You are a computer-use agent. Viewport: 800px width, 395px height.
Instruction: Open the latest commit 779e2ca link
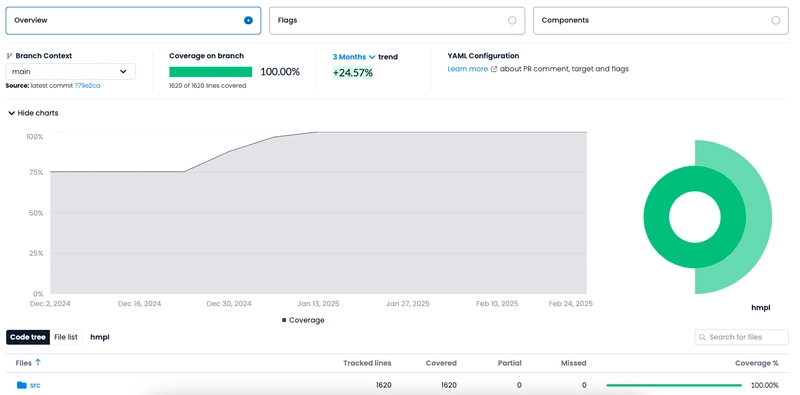coord(87,86)
